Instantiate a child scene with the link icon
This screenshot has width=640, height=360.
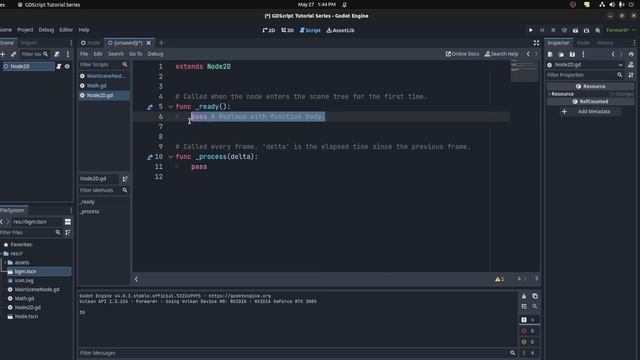pyautogui.click(x=13, y=54)
